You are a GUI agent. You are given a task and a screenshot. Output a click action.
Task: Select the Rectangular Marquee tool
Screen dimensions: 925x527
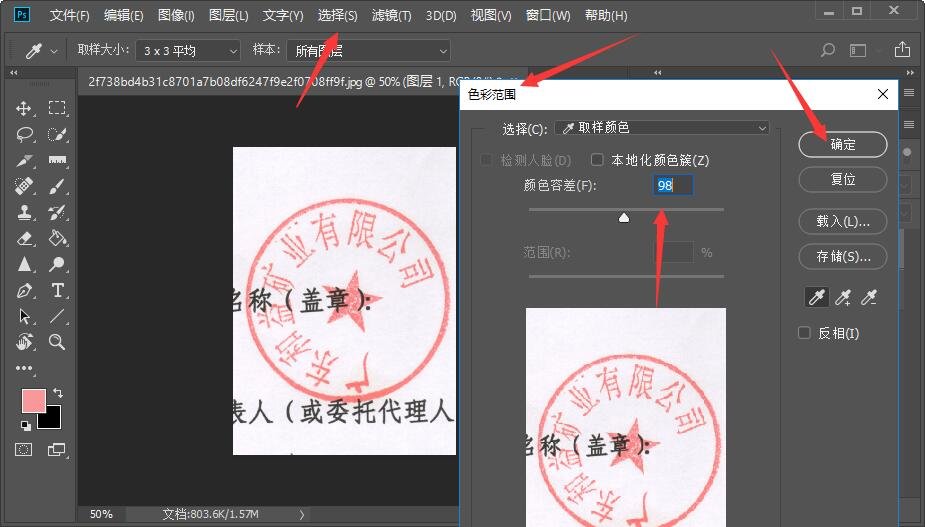click(57, 107)
